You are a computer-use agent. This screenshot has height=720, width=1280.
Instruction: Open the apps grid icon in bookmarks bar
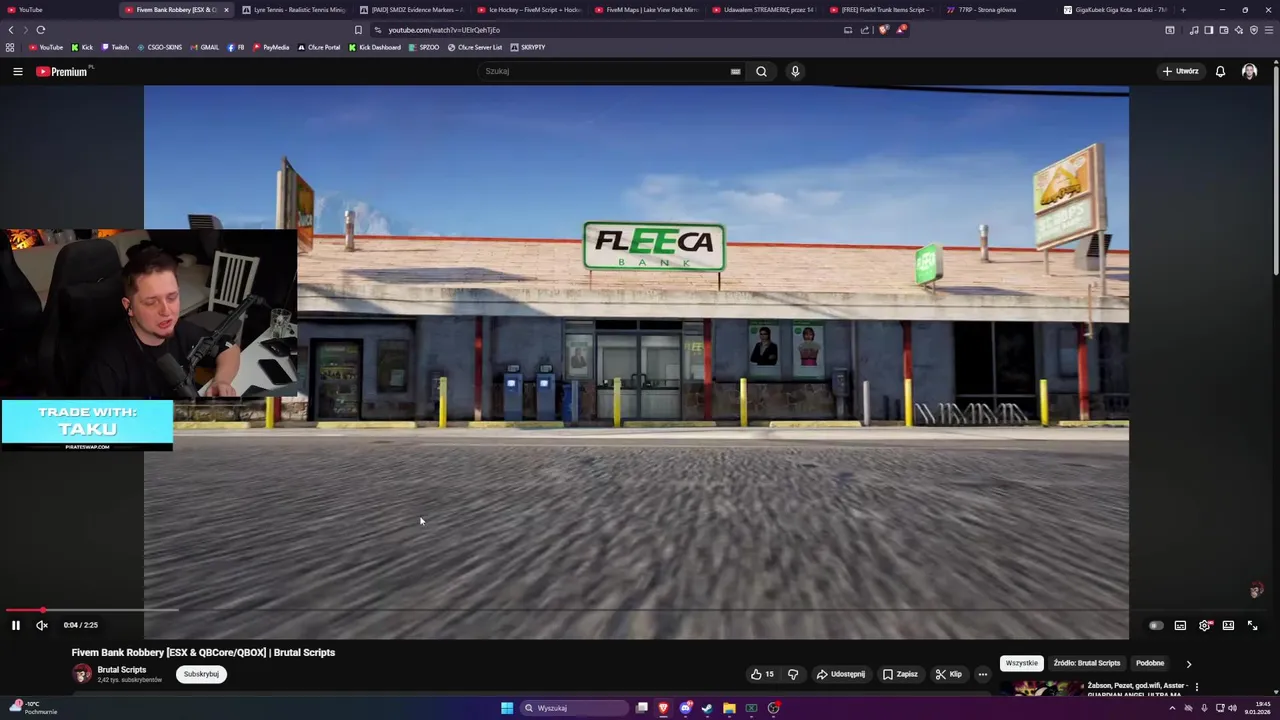(11, 47)
